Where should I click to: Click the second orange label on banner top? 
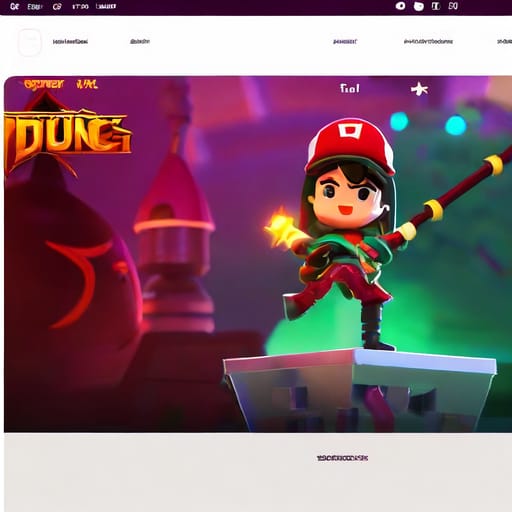click(x=87, y=84)
